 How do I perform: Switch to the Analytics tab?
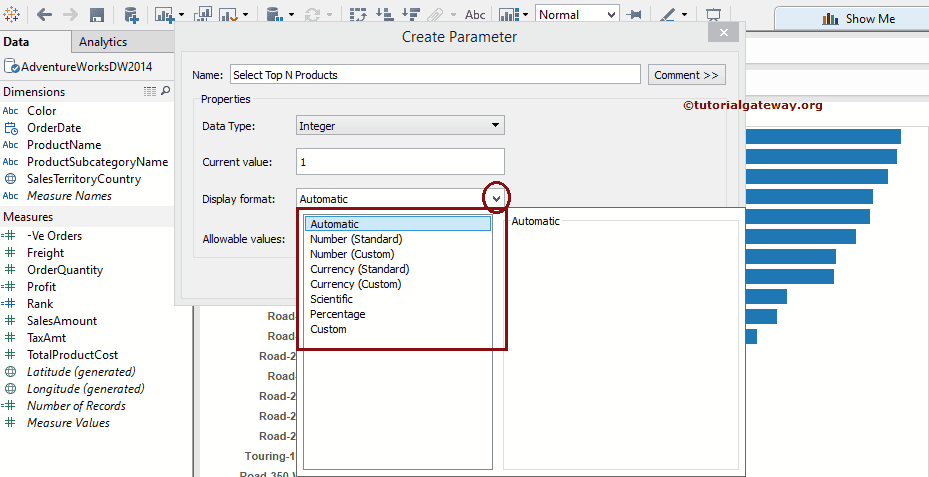[x=103, y=42]
